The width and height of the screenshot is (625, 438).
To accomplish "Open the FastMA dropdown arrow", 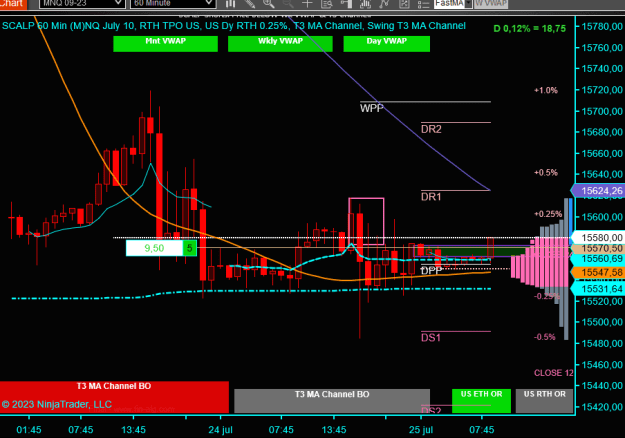I will (469, 4).
